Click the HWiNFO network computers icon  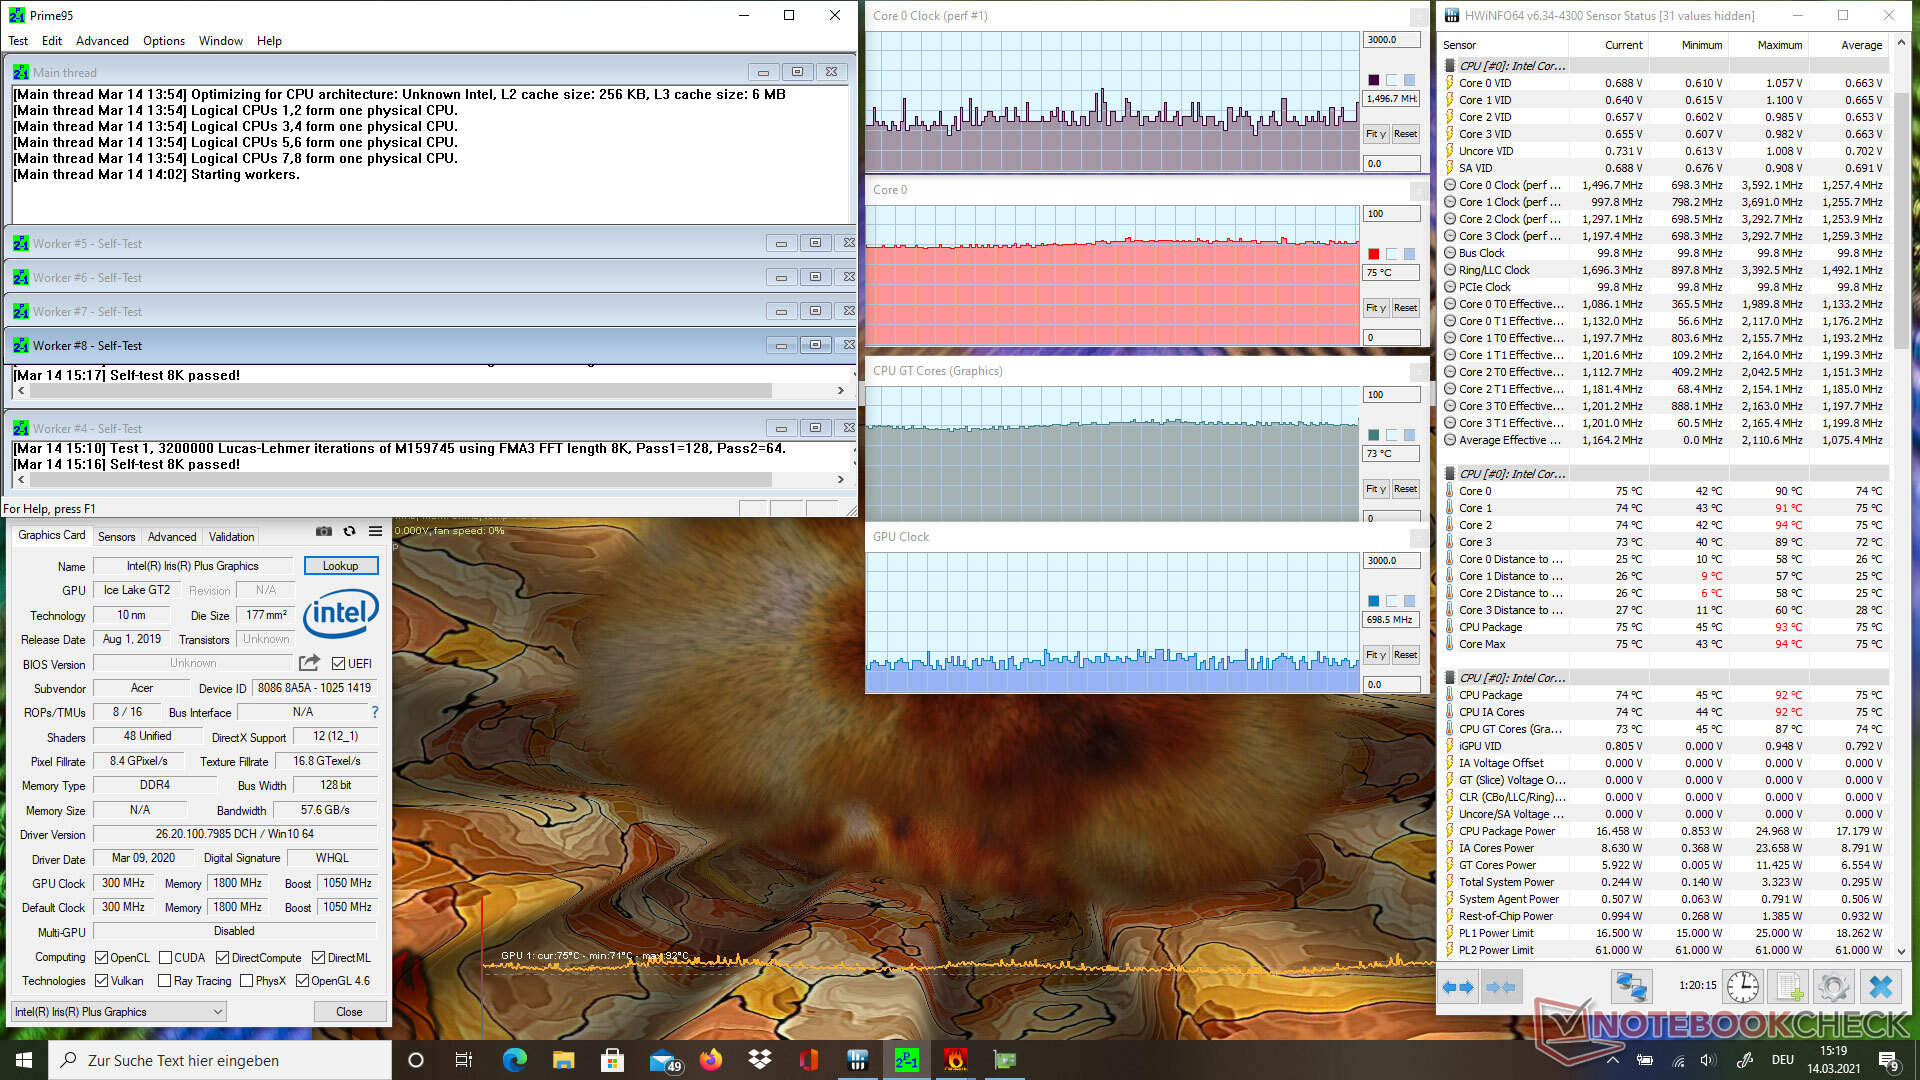(1631, 986)
